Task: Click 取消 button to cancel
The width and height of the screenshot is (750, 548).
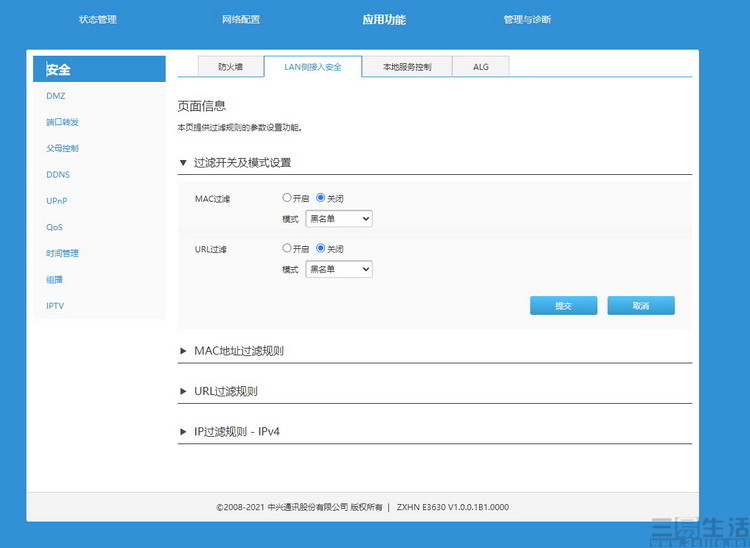Action: pos(640,306)
